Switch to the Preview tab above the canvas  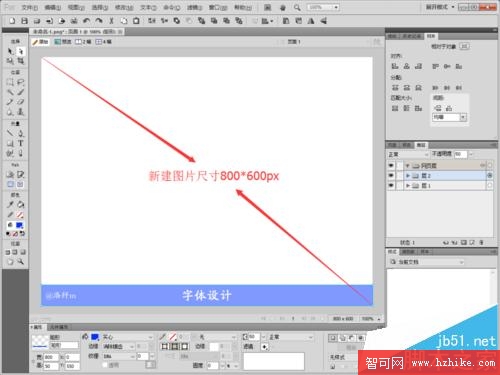pyautogui.click(x=63, y=42)
